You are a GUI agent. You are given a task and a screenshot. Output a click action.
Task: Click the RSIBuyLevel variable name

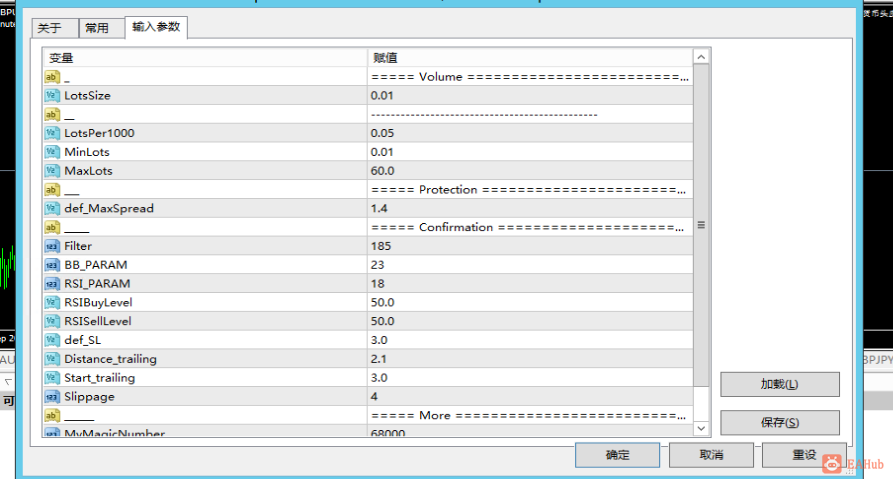98,302
